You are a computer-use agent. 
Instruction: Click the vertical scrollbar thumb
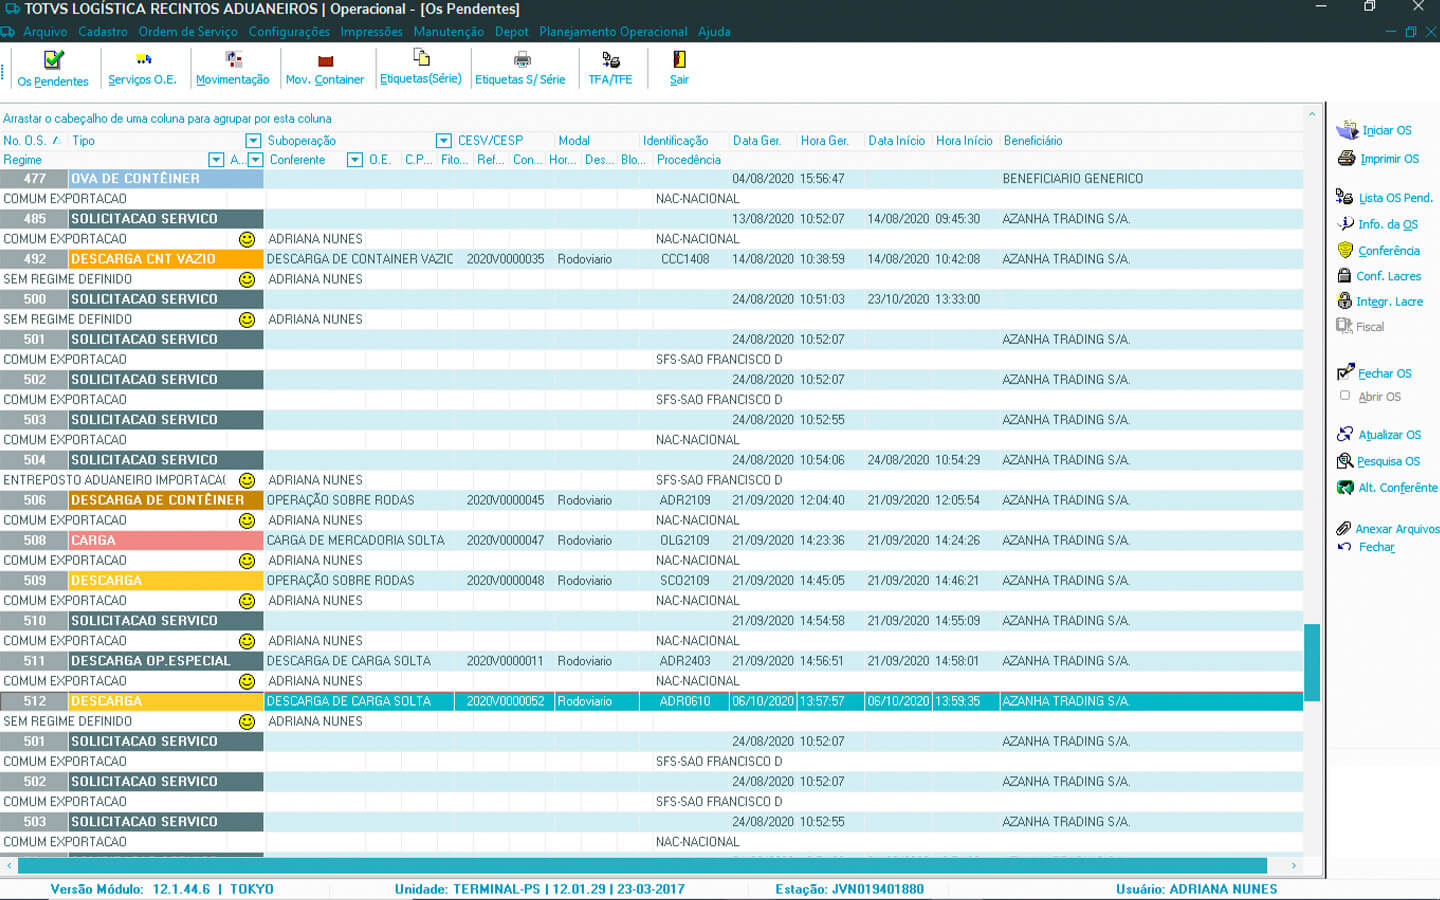(x=1312, y=662)
